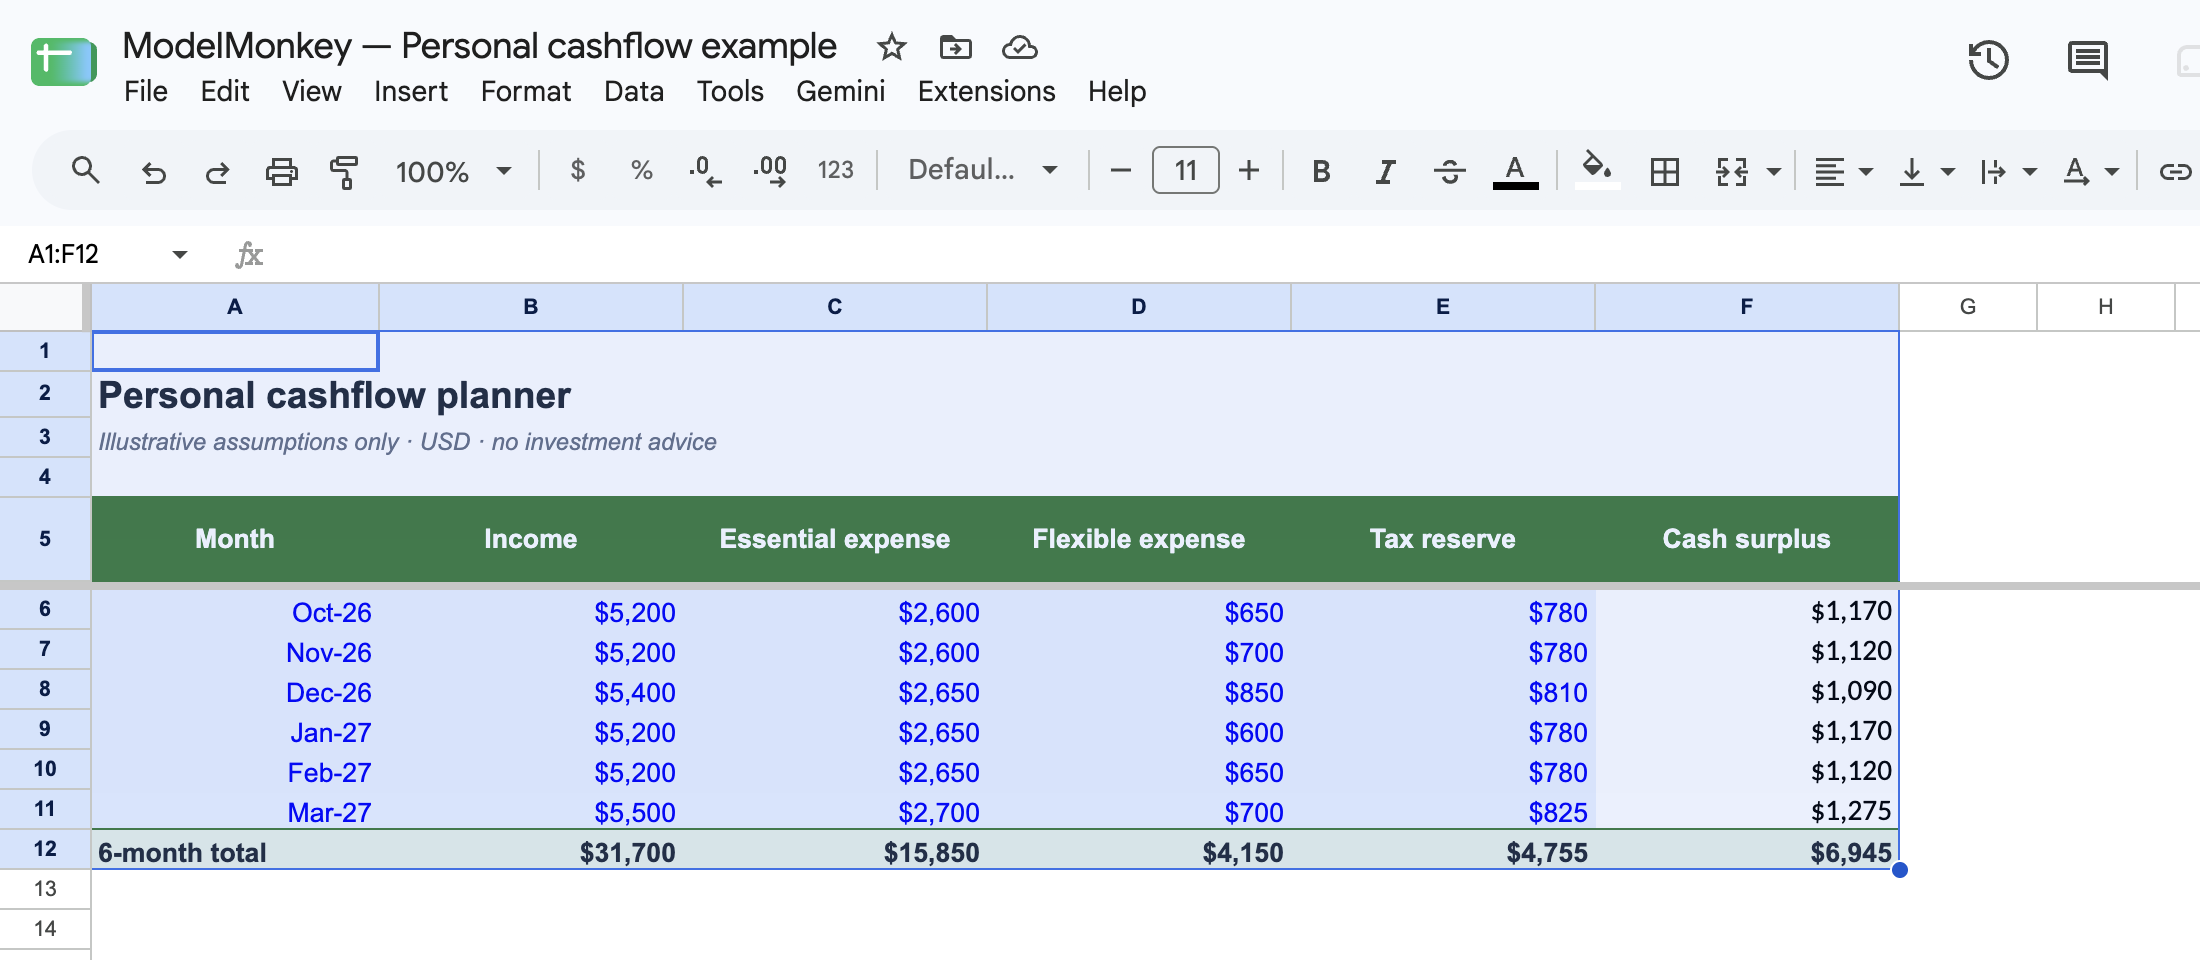
Task: Open the File menu
Action: click(145, 91)
